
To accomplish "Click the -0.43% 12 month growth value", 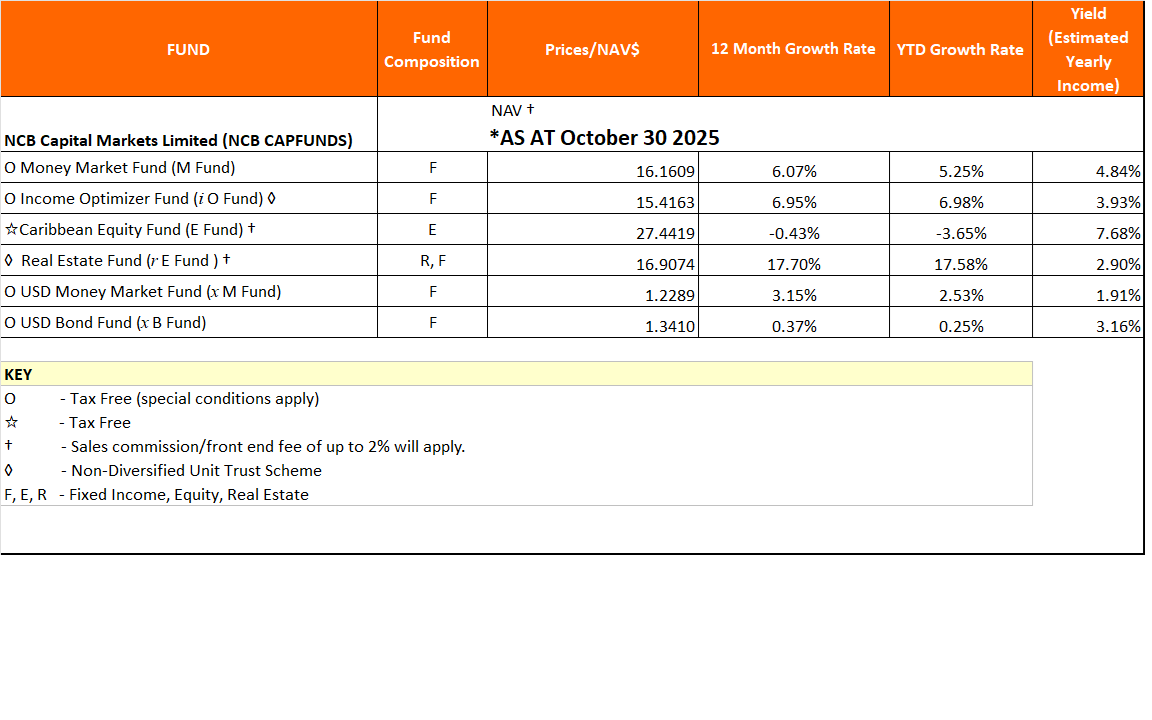I will coord(794,233).
